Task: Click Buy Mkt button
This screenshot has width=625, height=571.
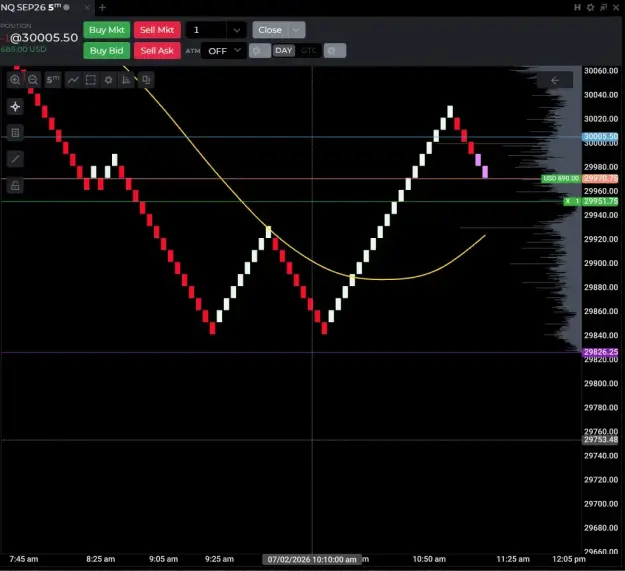Action: tap(107, 30)
